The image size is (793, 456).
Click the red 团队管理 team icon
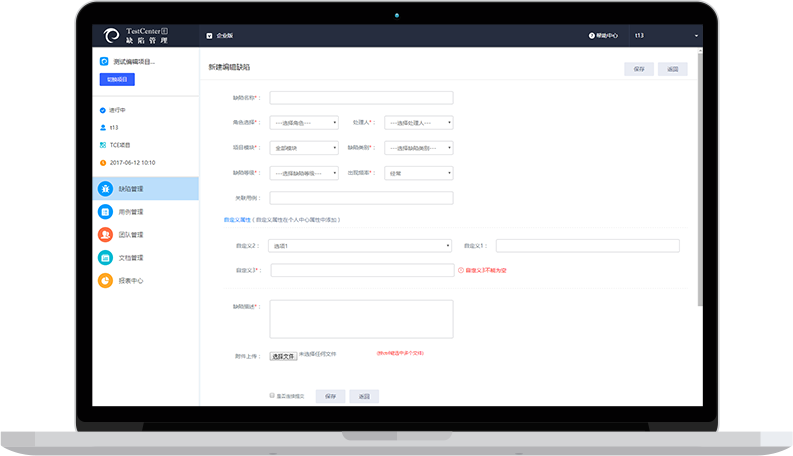point(105,235)
